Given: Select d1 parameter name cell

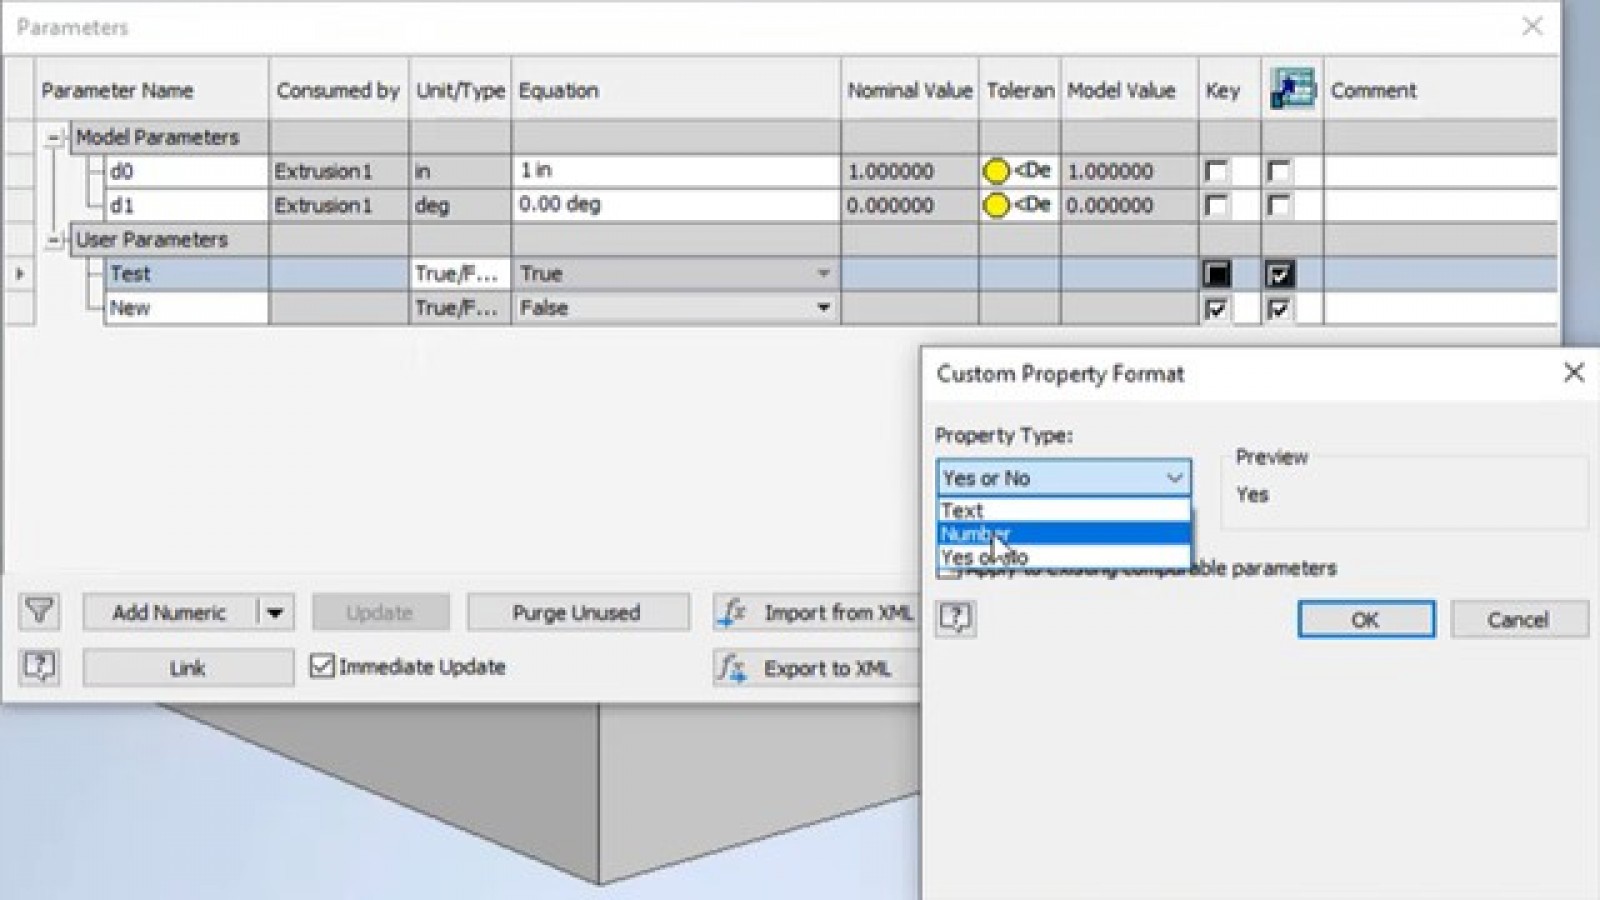Looking at the screenshot, I should click(x=186, y=205).
